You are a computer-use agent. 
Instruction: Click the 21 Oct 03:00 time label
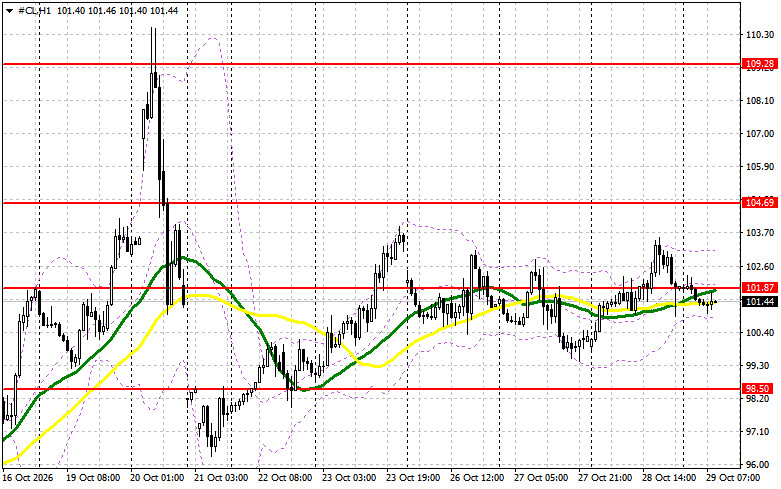[221, 478]
